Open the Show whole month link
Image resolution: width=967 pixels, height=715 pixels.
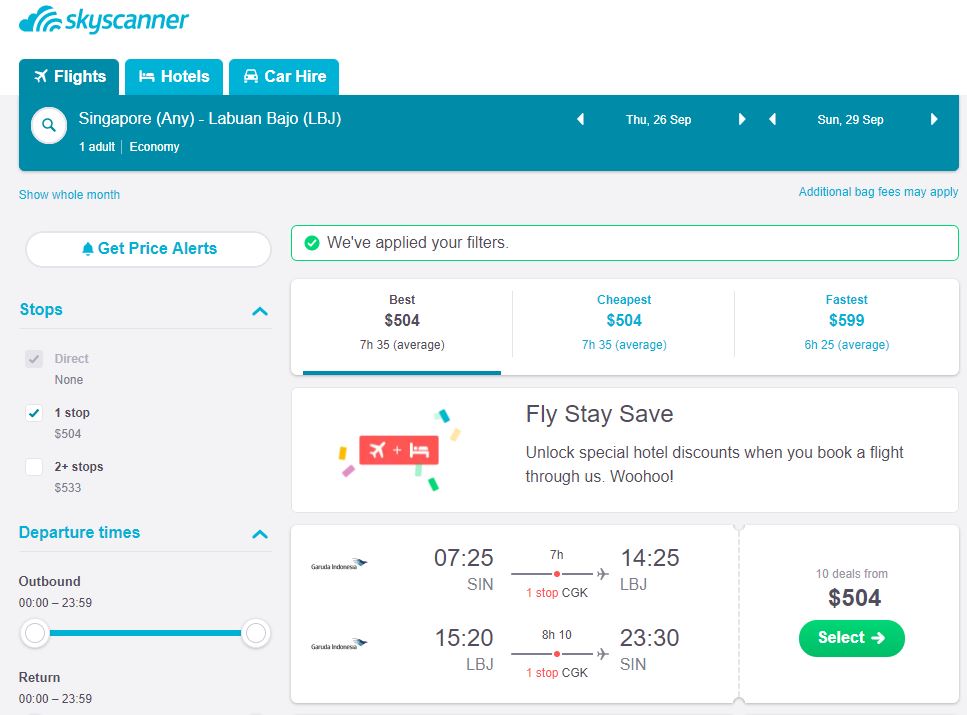[x=69, y=195]
